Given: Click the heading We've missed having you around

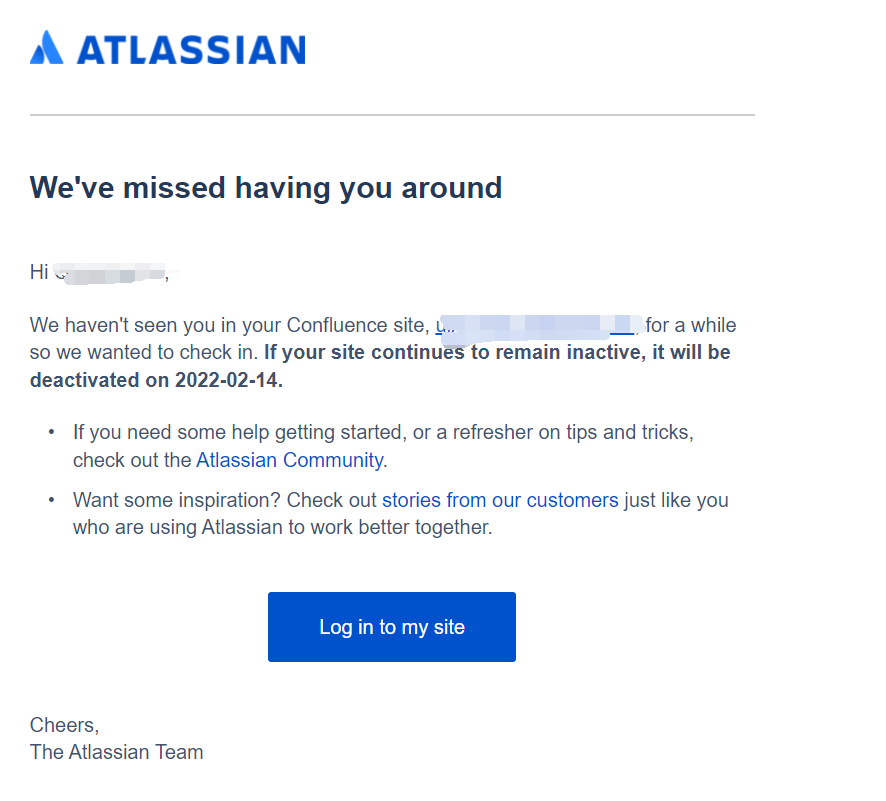Looking at the screenshot, I should [x=266, y=188].
